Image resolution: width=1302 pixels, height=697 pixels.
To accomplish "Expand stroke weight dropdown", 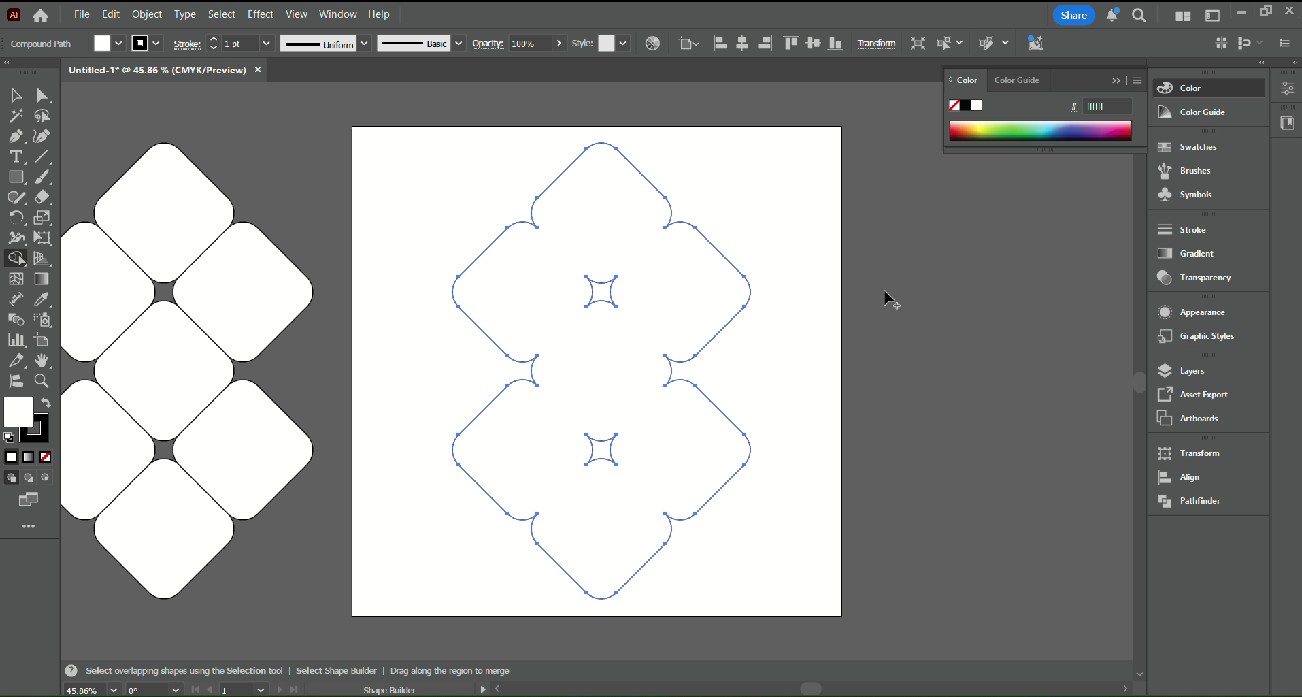I will [x=266, y=43].
